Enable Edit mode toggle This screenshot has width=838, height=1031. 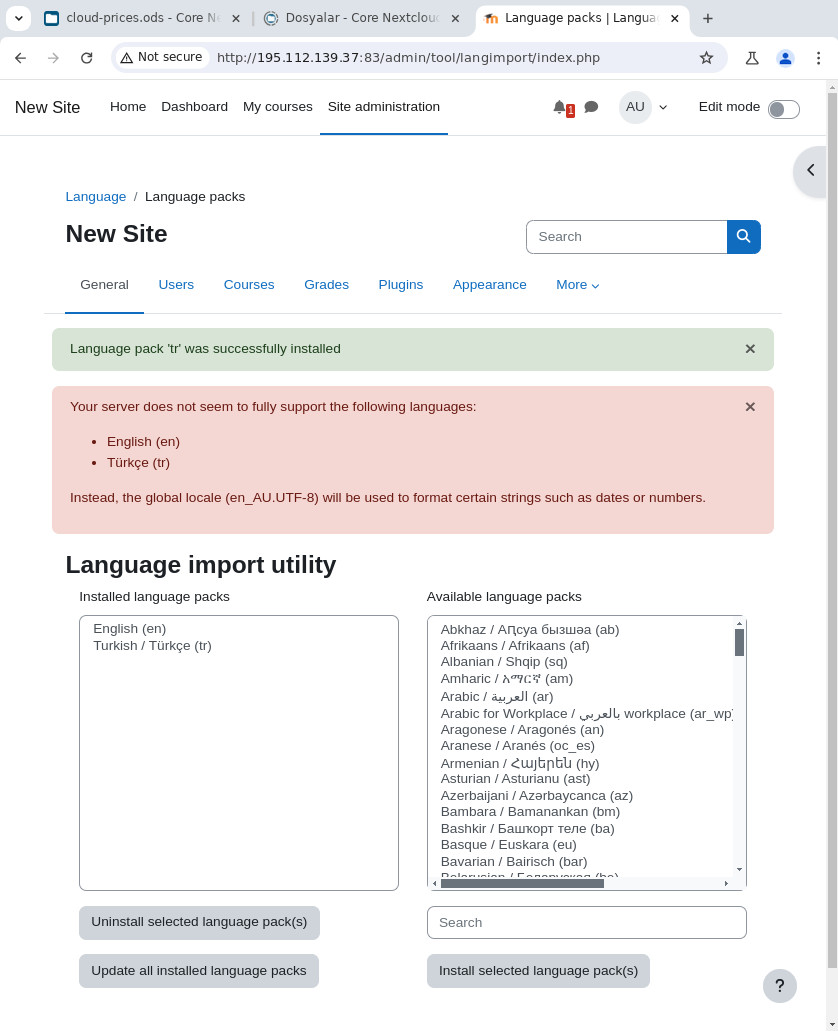[783, 108]
